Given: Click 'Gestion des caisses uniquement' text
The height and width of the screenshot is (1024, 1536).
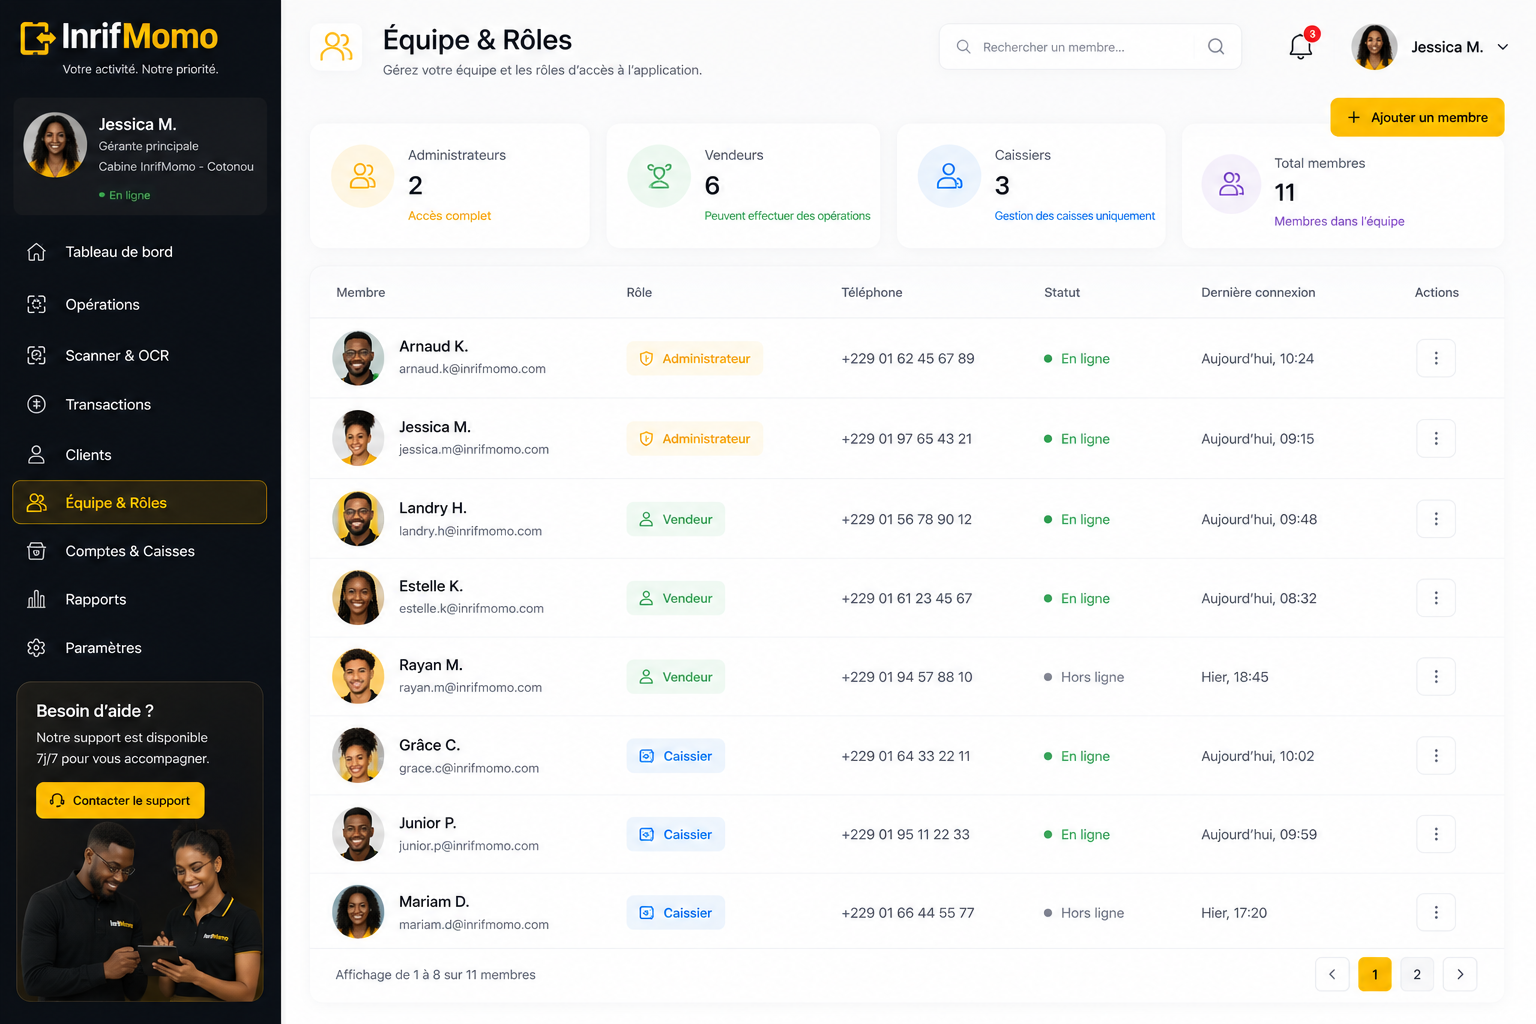Looking at the screenshot, I should coord(1075,216).
